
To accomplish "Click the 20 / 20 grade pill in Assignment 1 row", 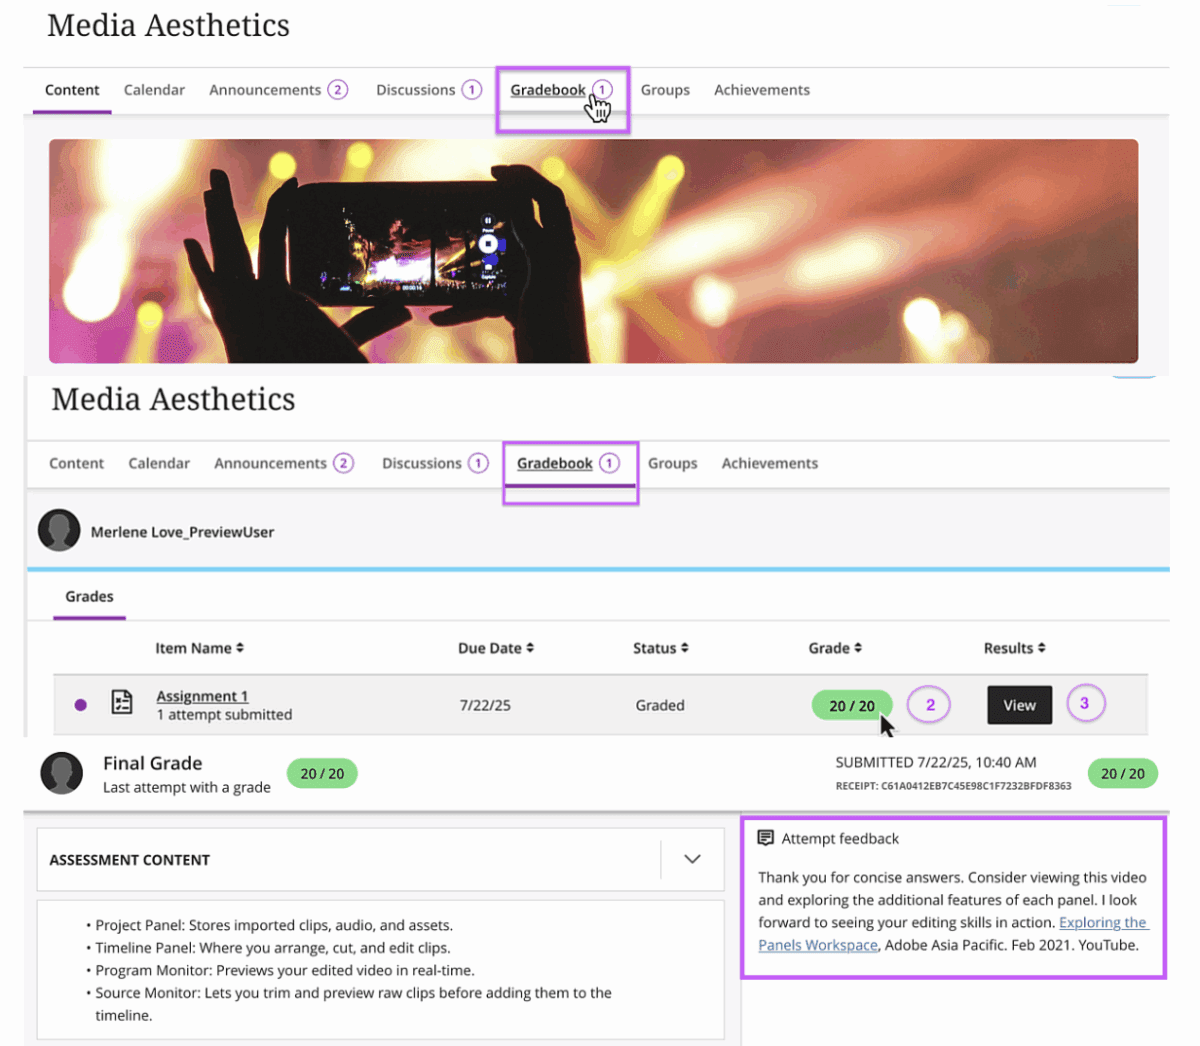I will coord(851,706).
